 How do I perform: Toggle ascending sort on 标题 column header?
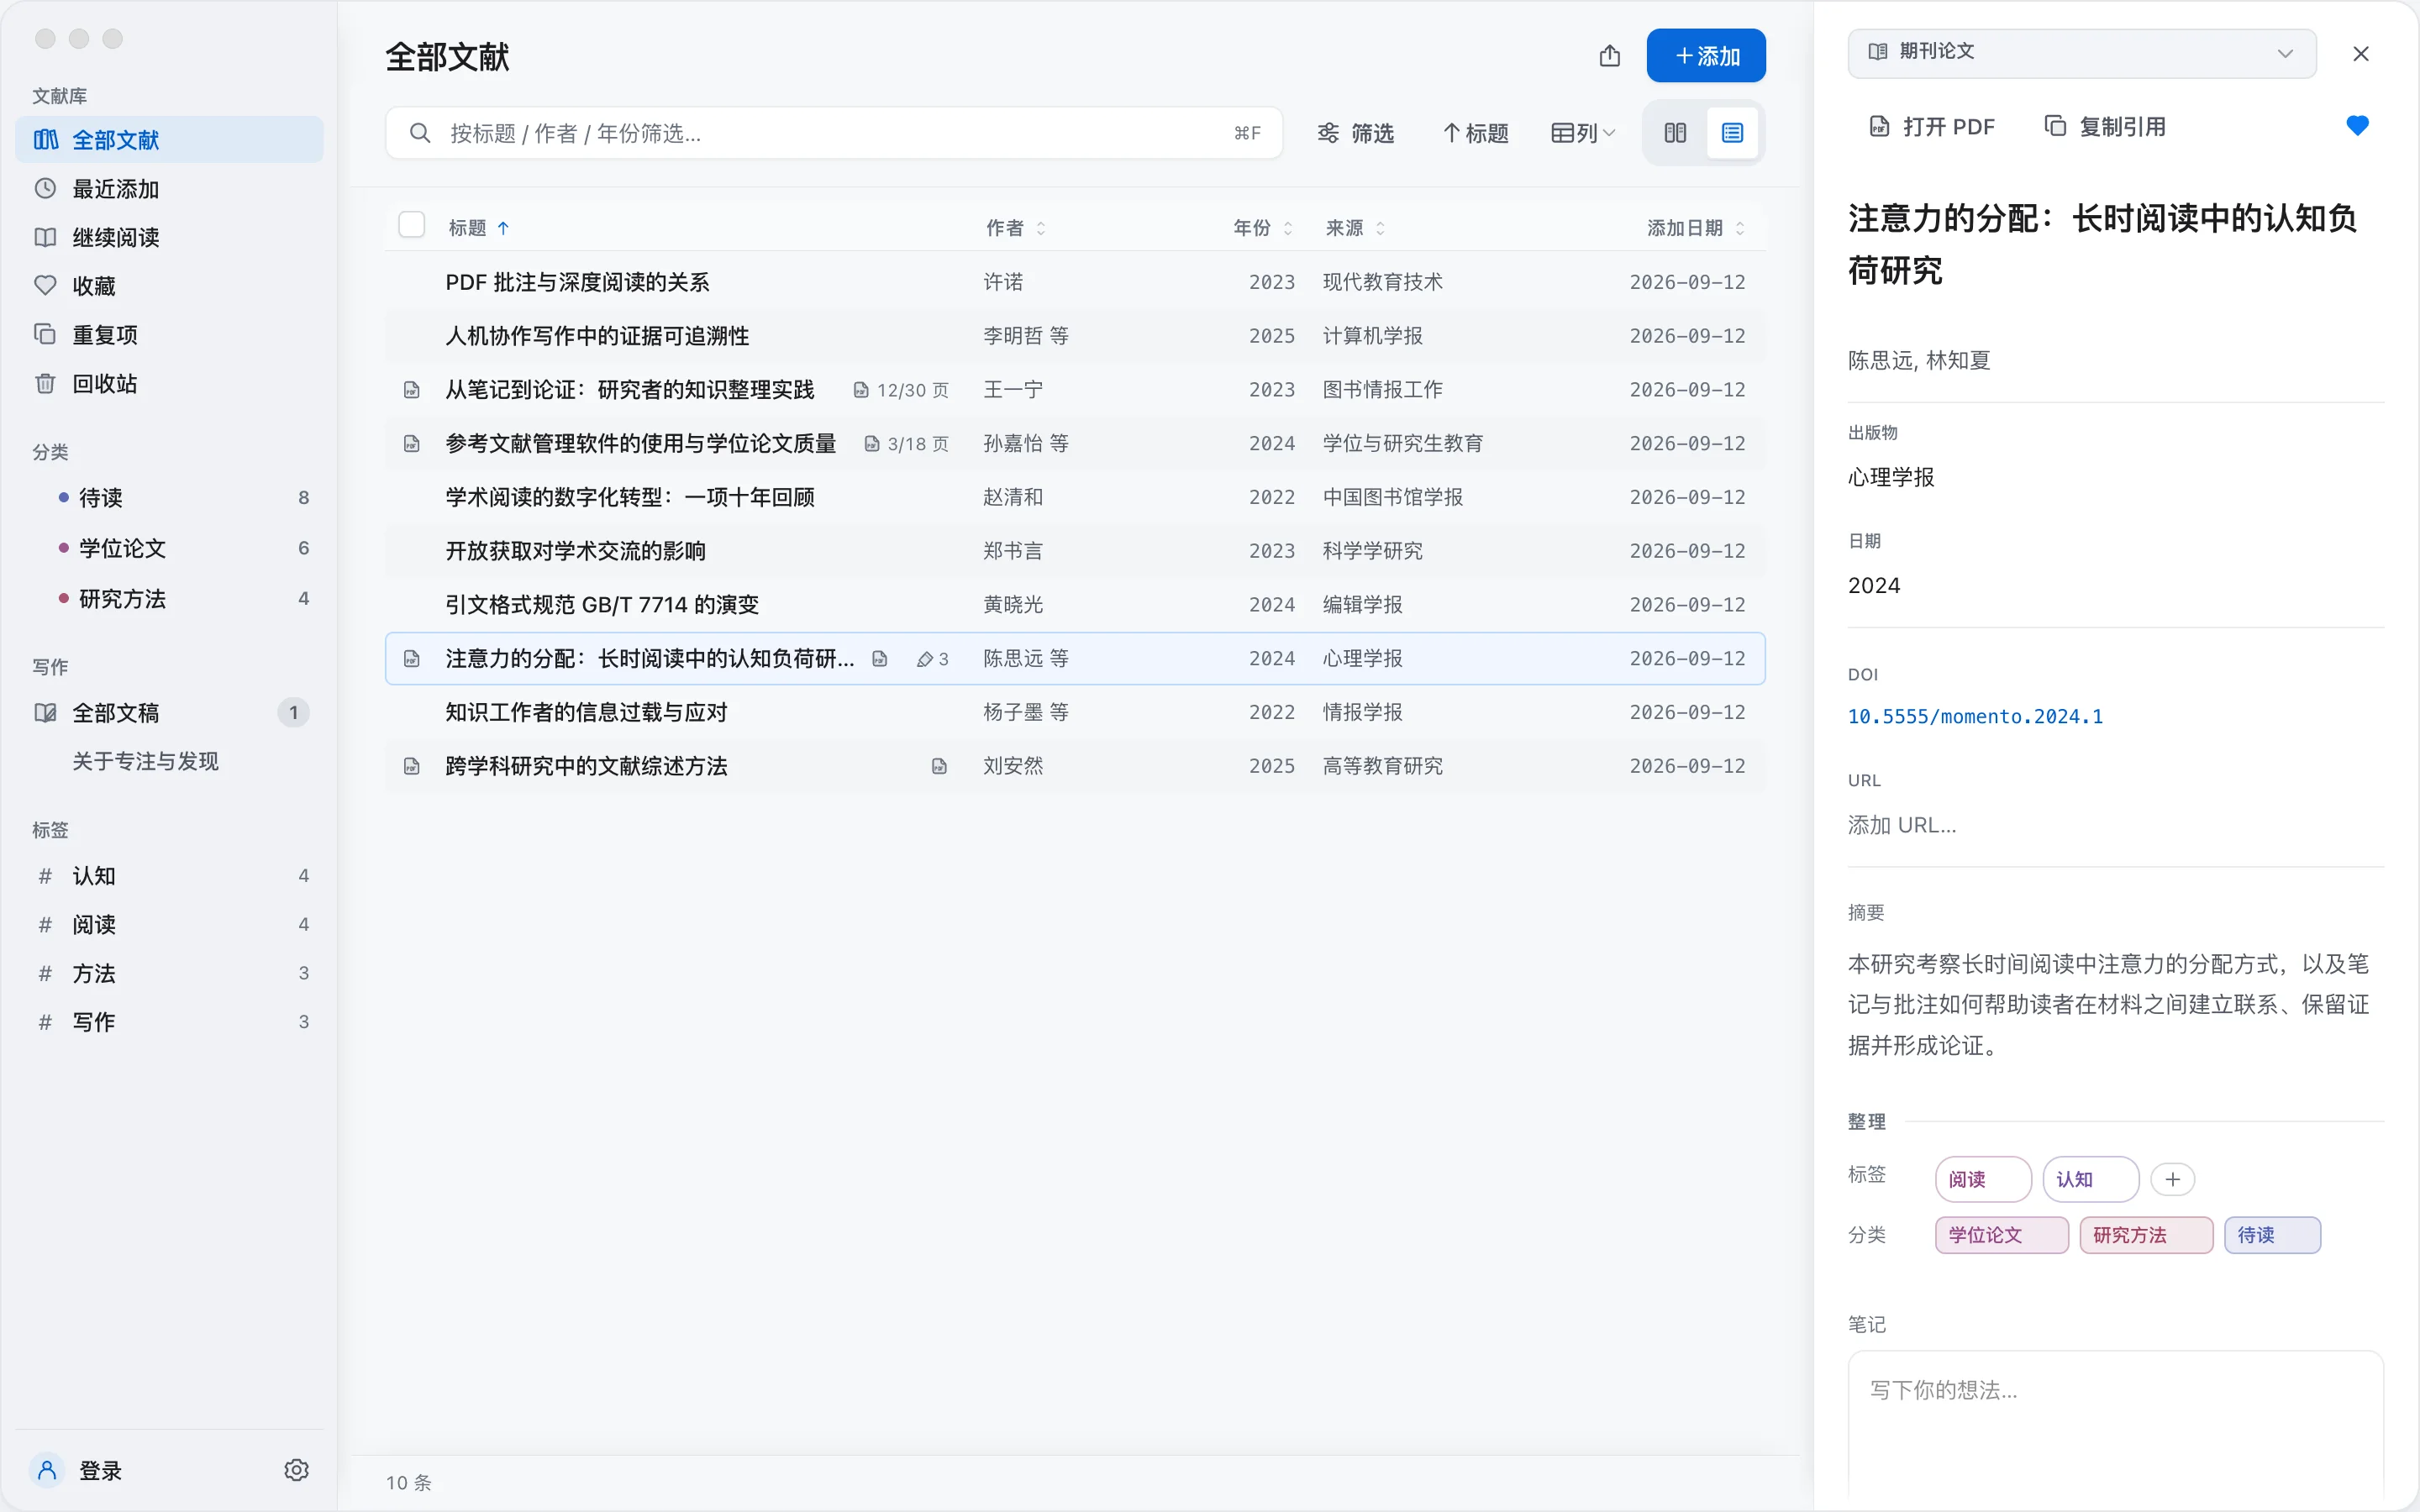coord(479,228)
